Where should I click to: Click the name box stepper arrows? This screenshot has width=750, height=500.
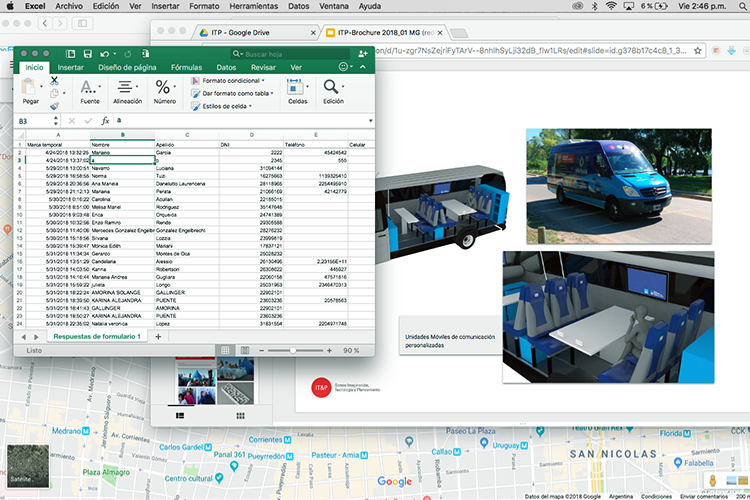click(x=55, y=121)
